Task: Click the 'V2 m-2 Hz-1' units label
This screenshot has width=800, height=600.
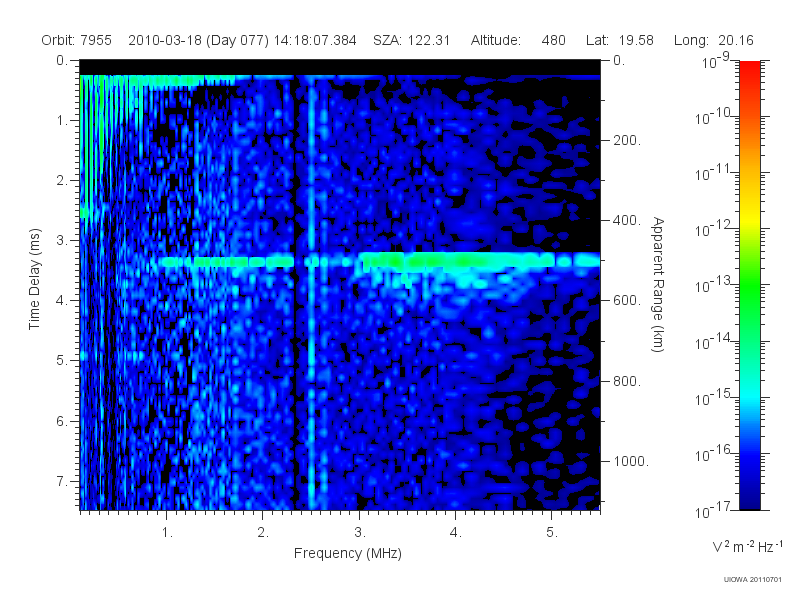Action: pos(747,546)
